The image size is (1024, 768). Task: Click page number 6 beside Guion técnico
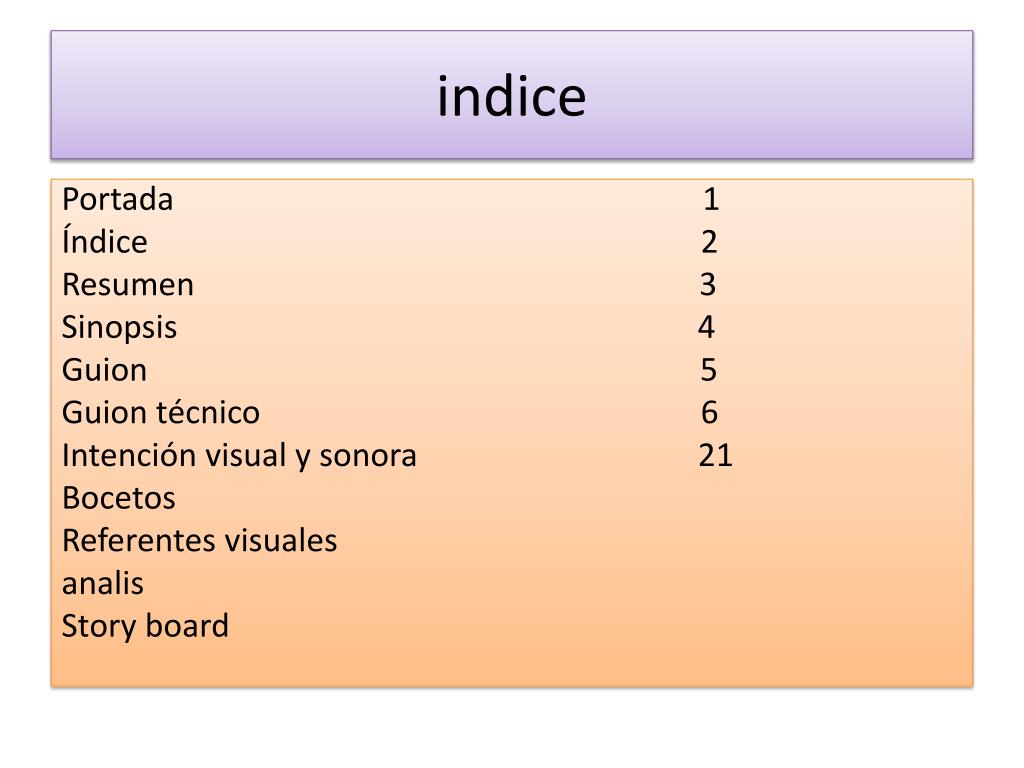coord(710,413)
